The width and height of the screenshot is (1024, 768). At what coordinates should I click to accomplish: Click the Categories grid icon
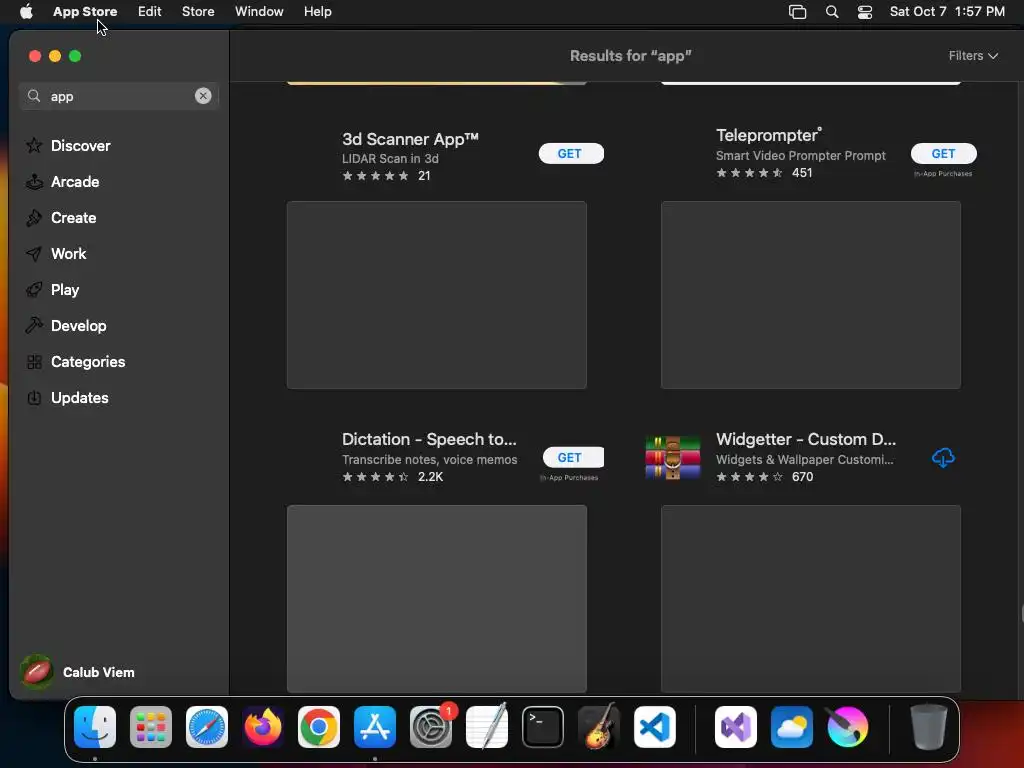click(x=34, y=362)
